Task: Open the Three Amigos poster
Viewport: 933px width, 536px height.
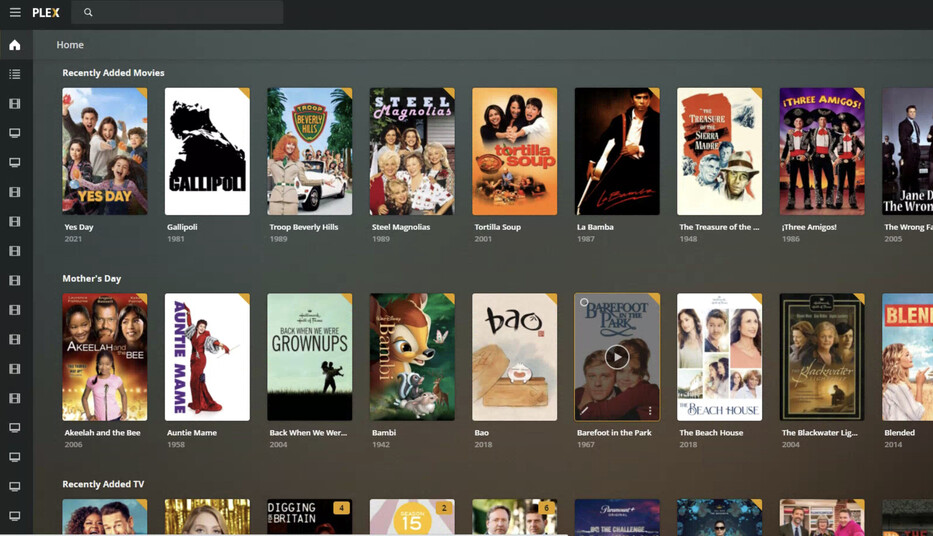Action: pyautogui.click(x=822, y=151)
